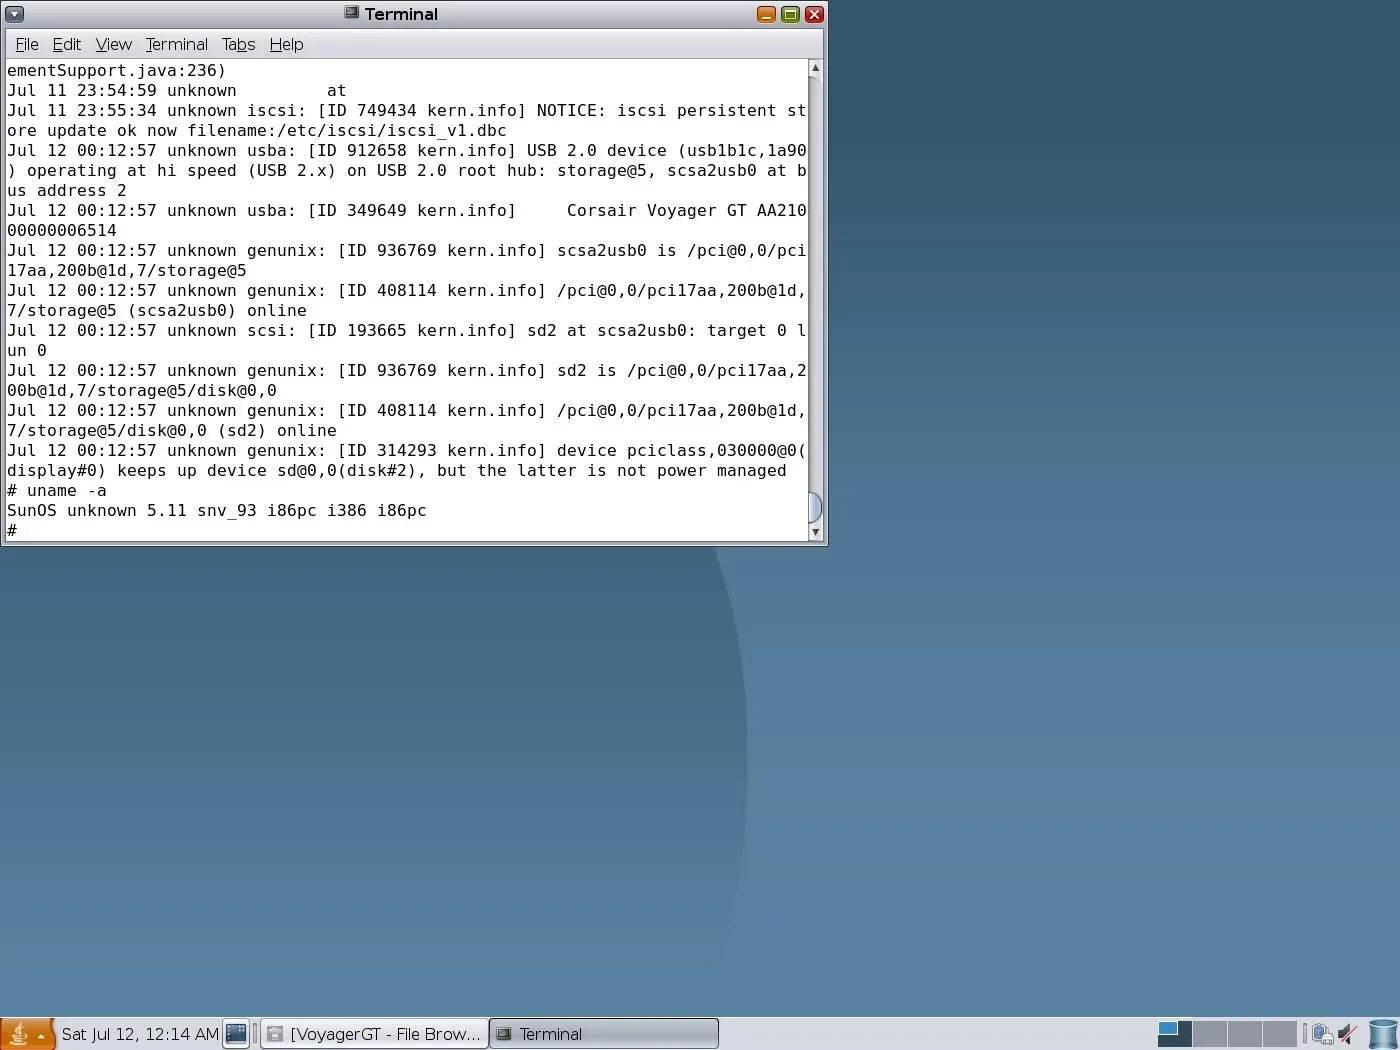The height and width of the screenshot is (1050, 1400).
Task: Switch to the second workspace
Action: click(x=1209, y=1033)
